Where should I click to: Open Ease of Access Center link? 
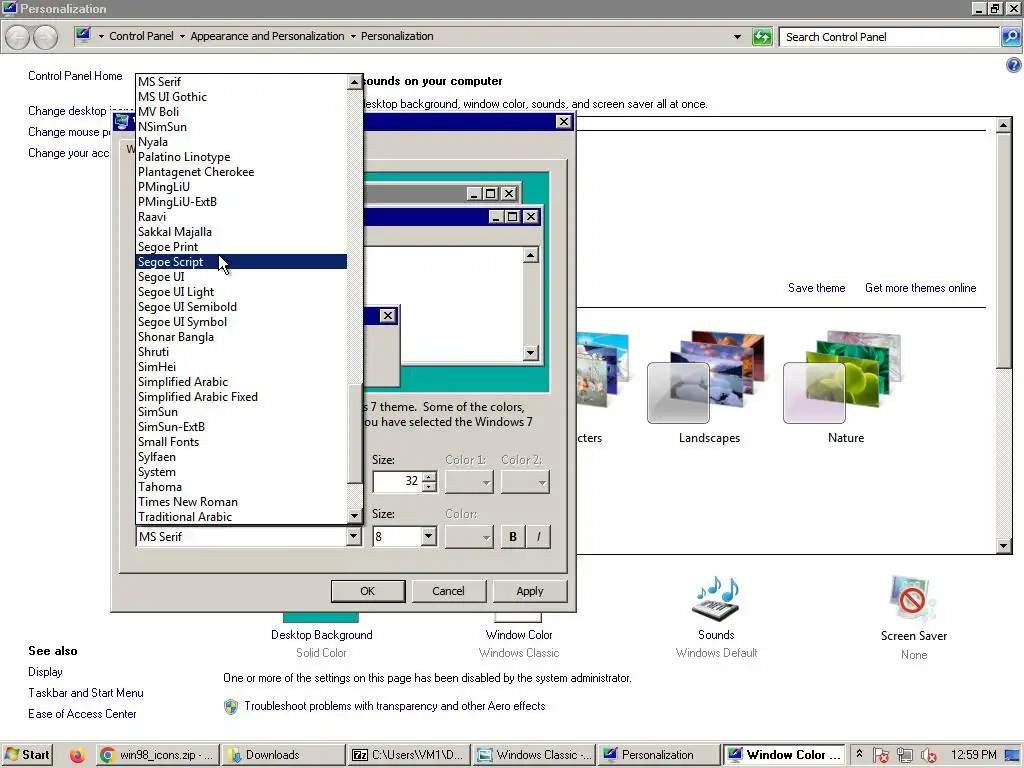click(82, 714)
